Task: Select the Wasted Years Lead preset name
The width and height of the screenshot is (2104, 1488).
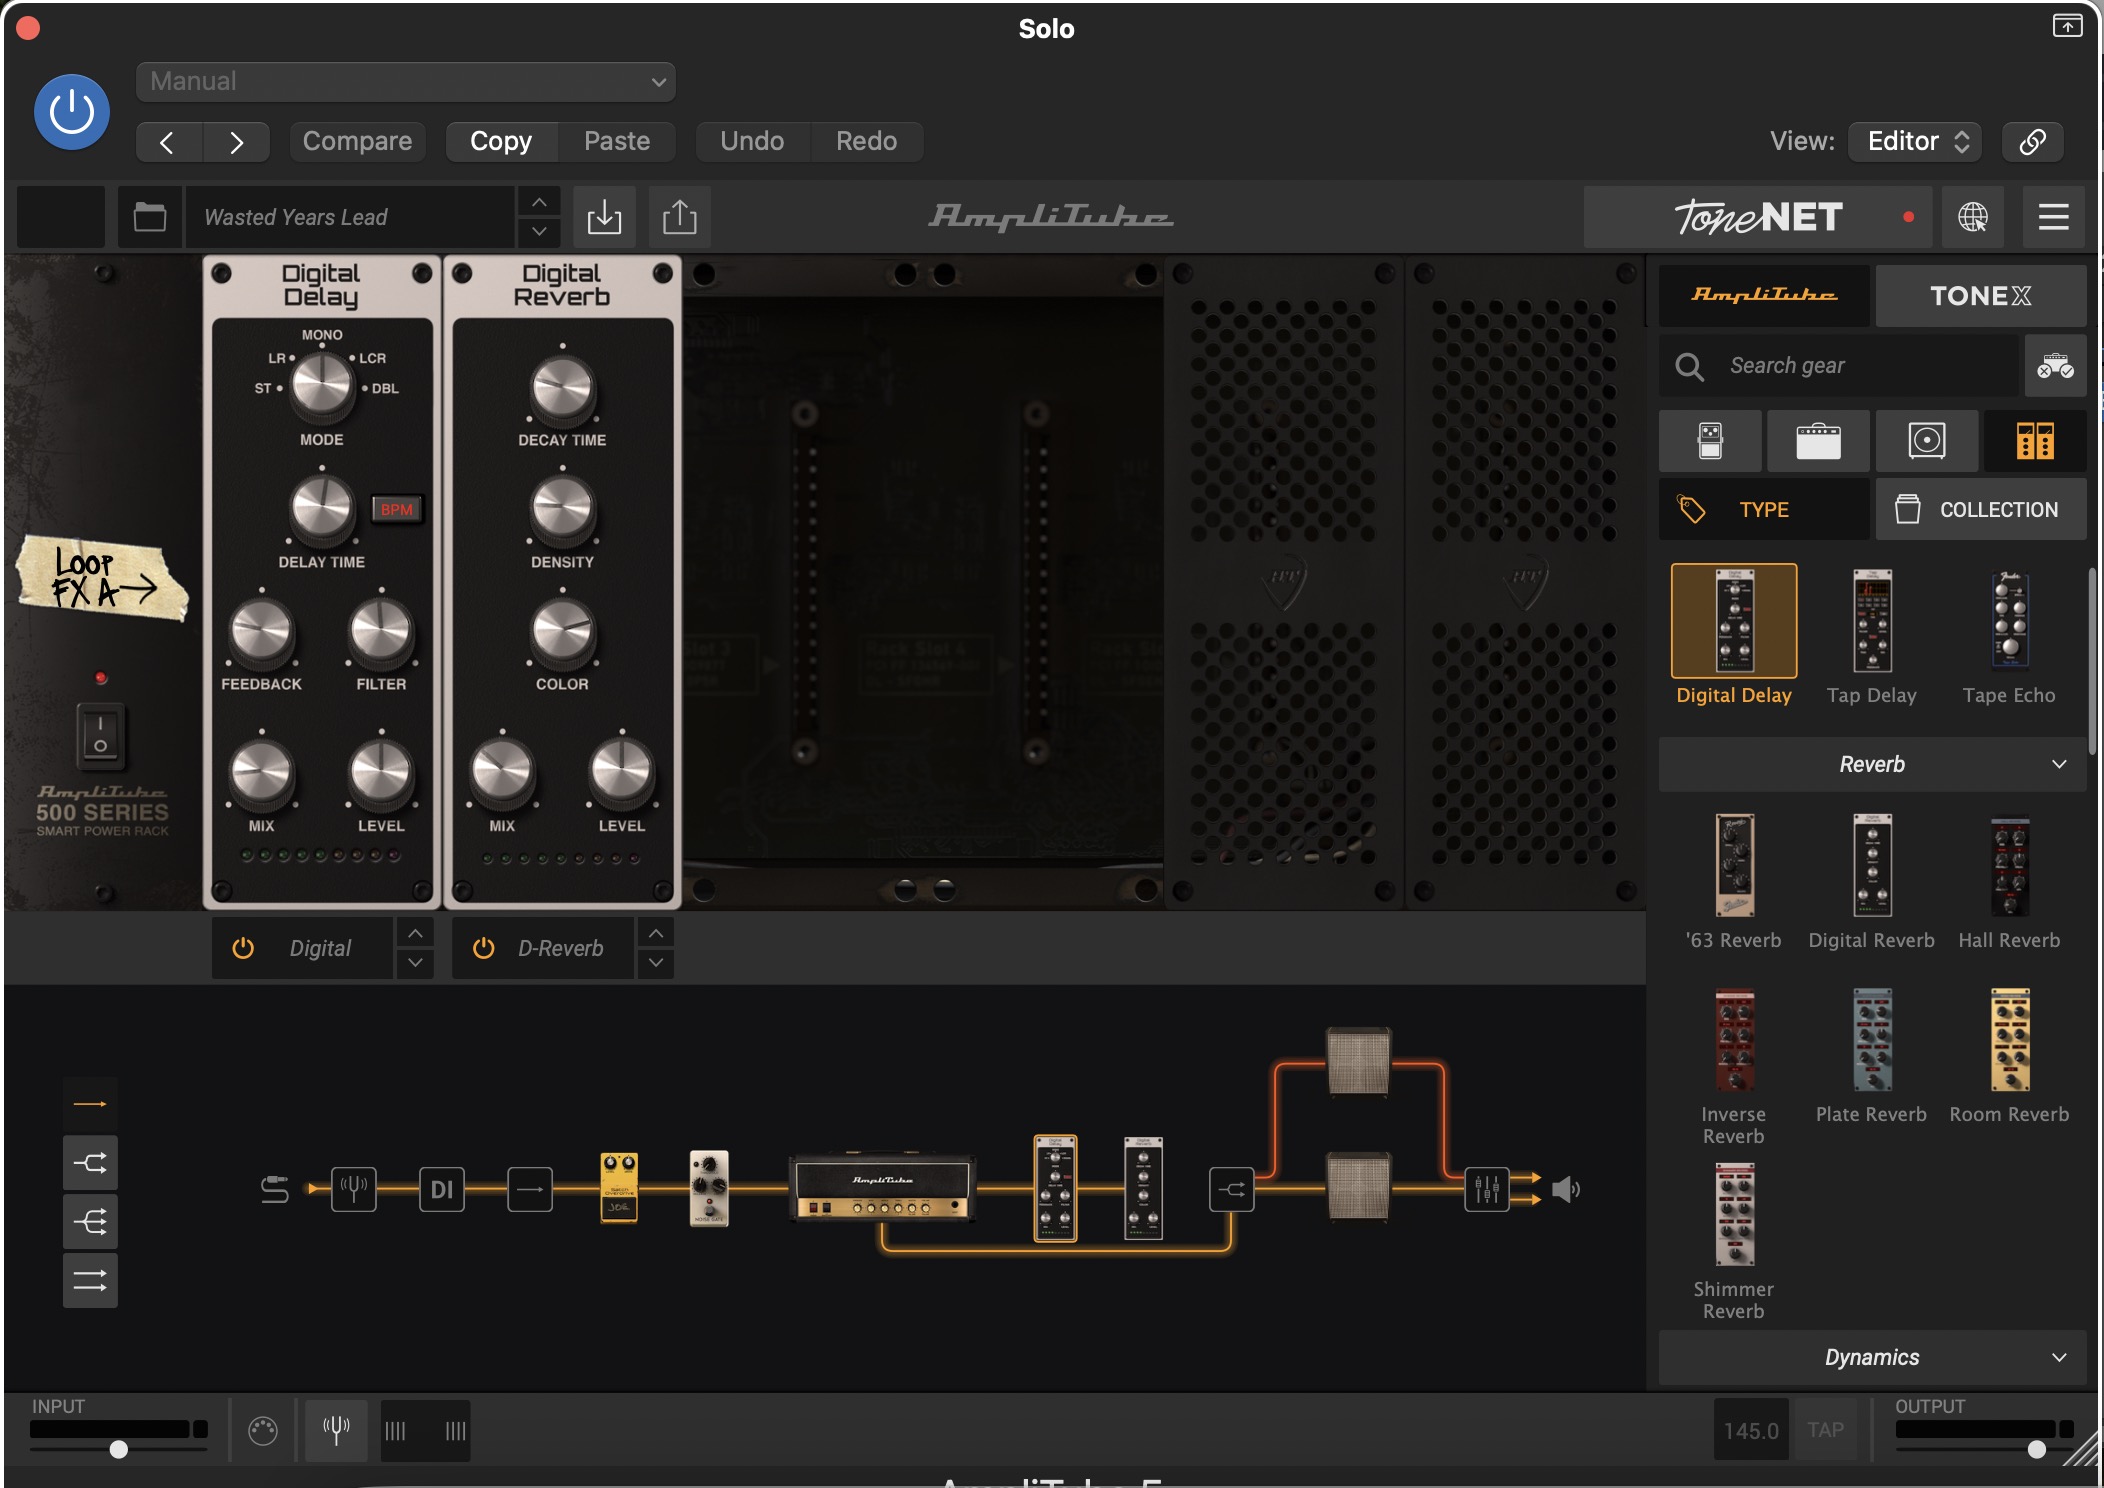Action: coord(350,217)
